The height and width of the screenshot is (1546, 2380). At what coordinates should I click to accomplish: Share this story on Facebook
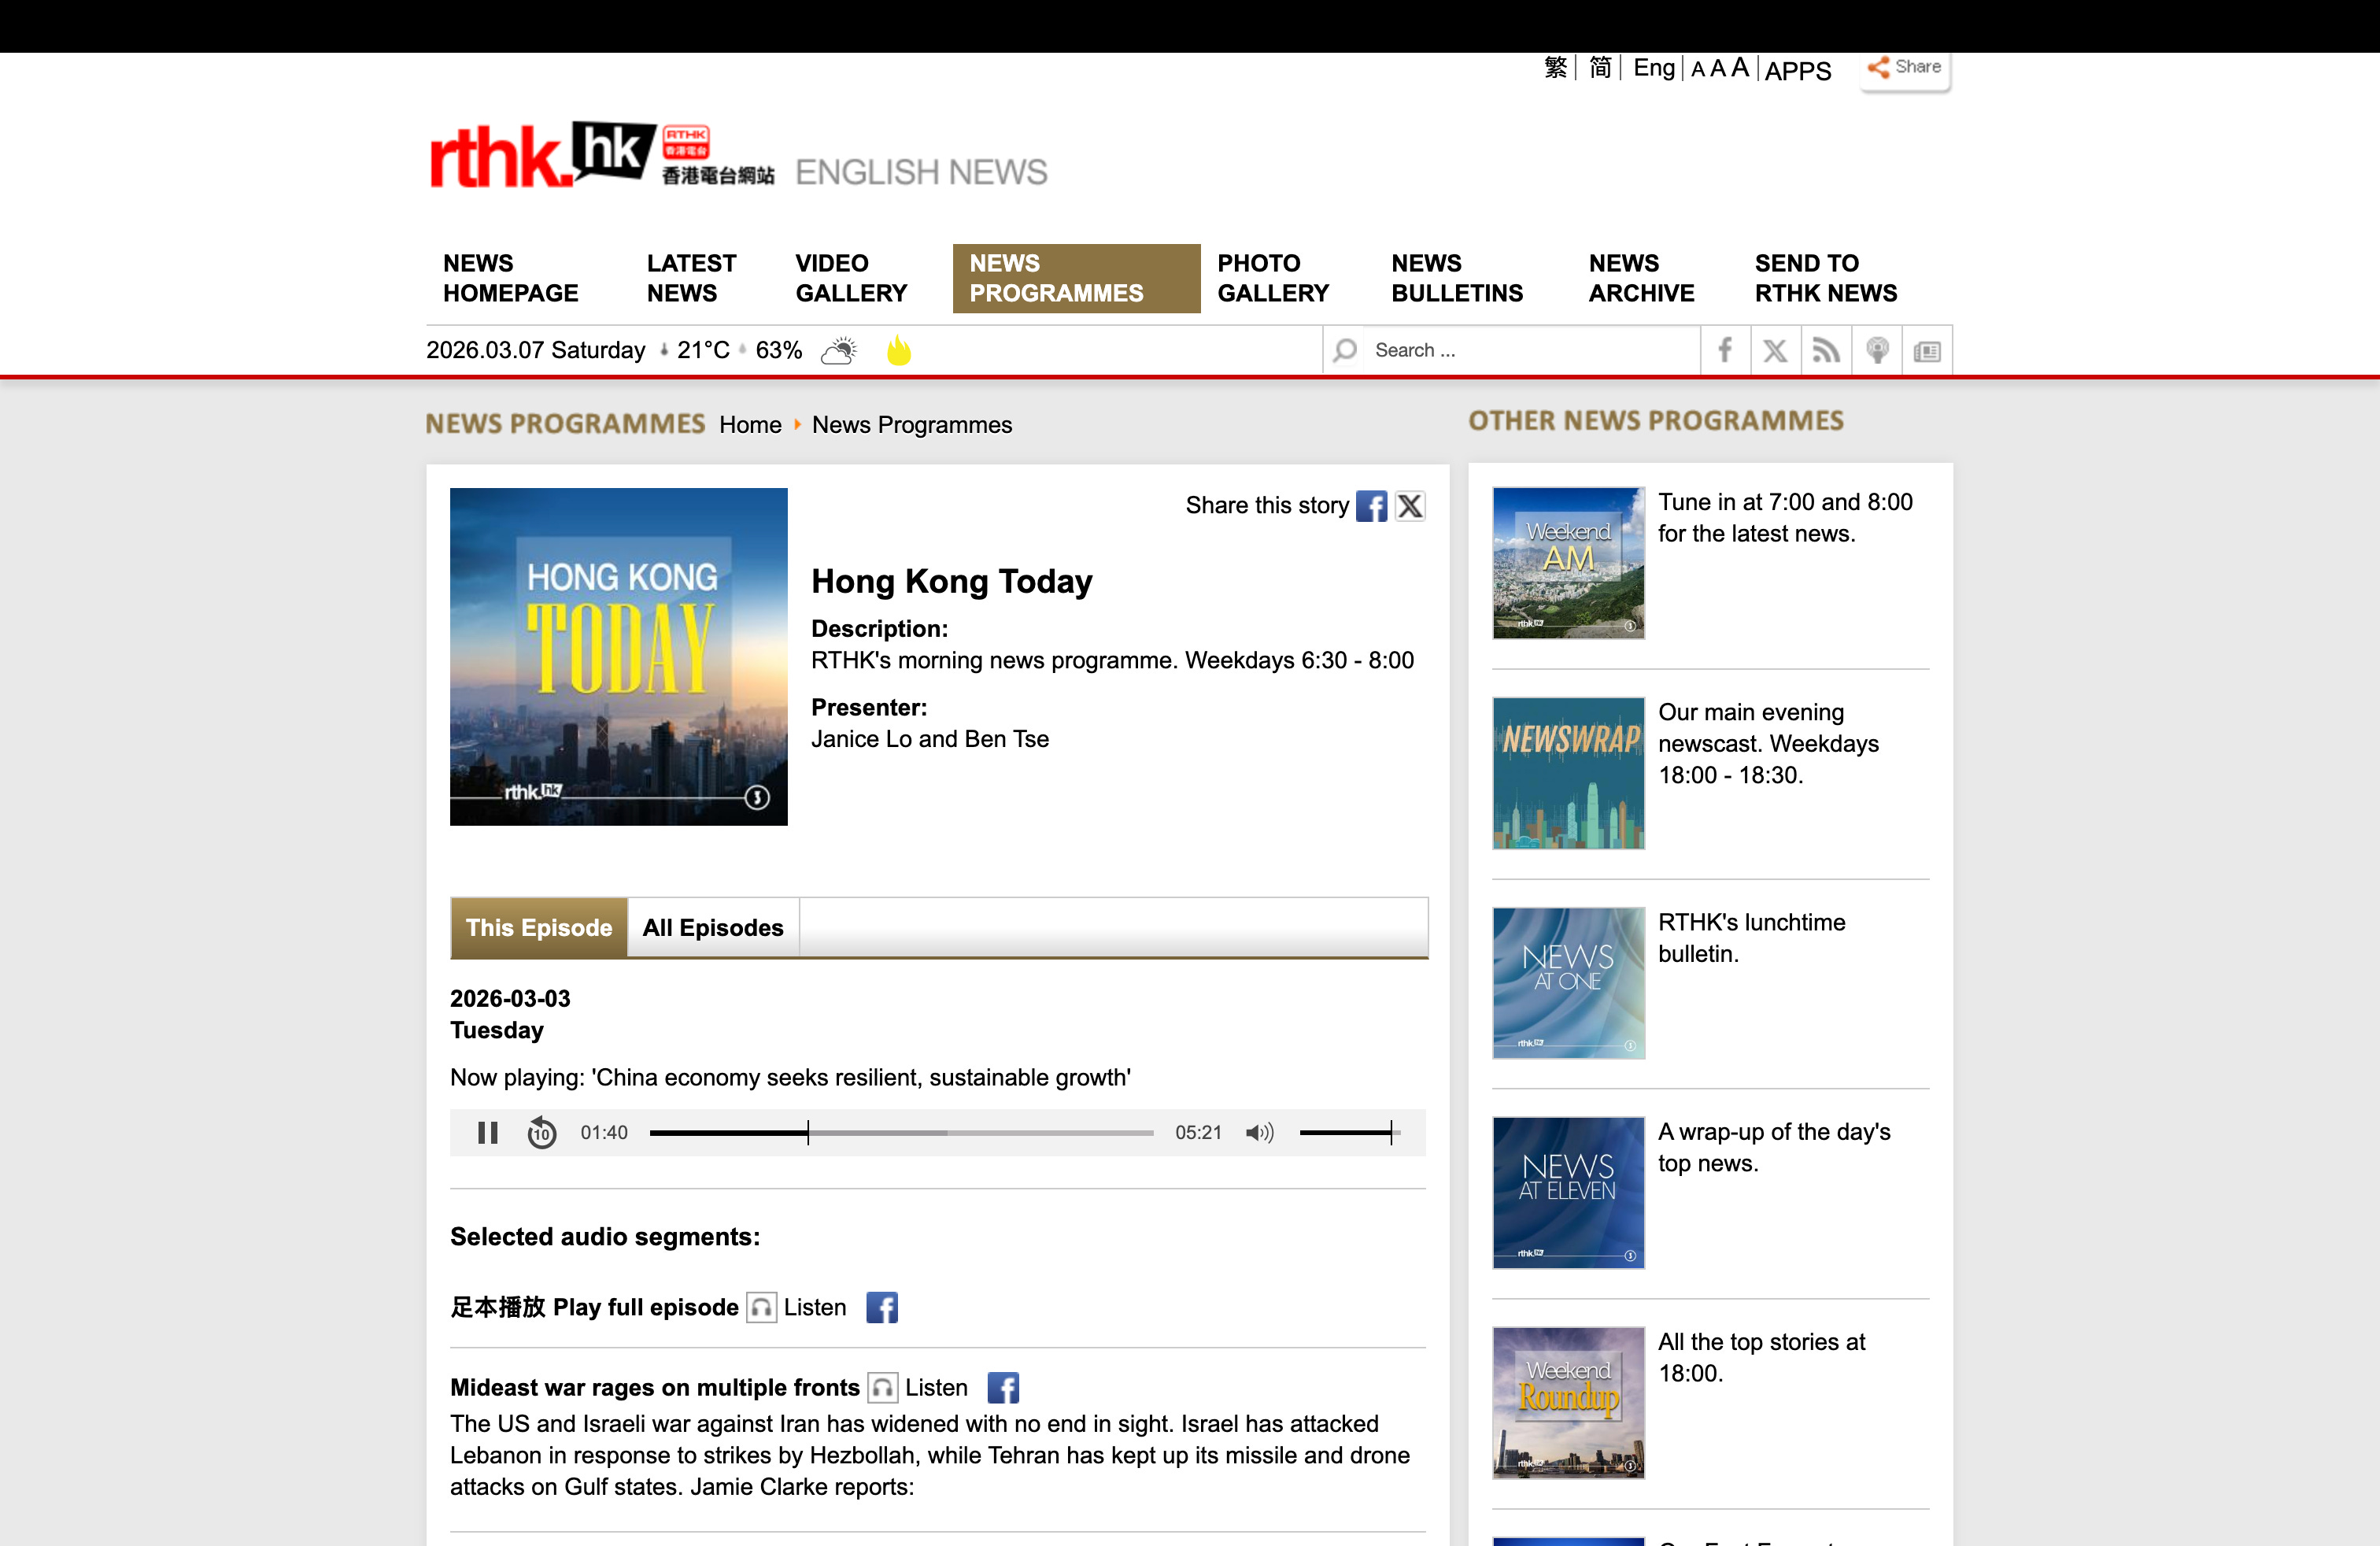[1371, 506]
